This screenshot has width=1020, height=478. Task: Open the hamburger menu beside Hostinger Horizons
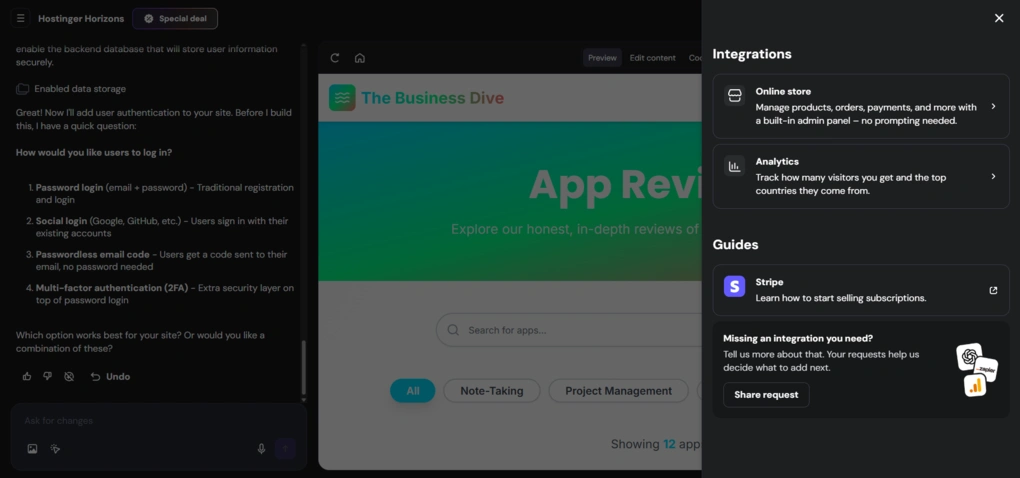(x=20, y=18)
